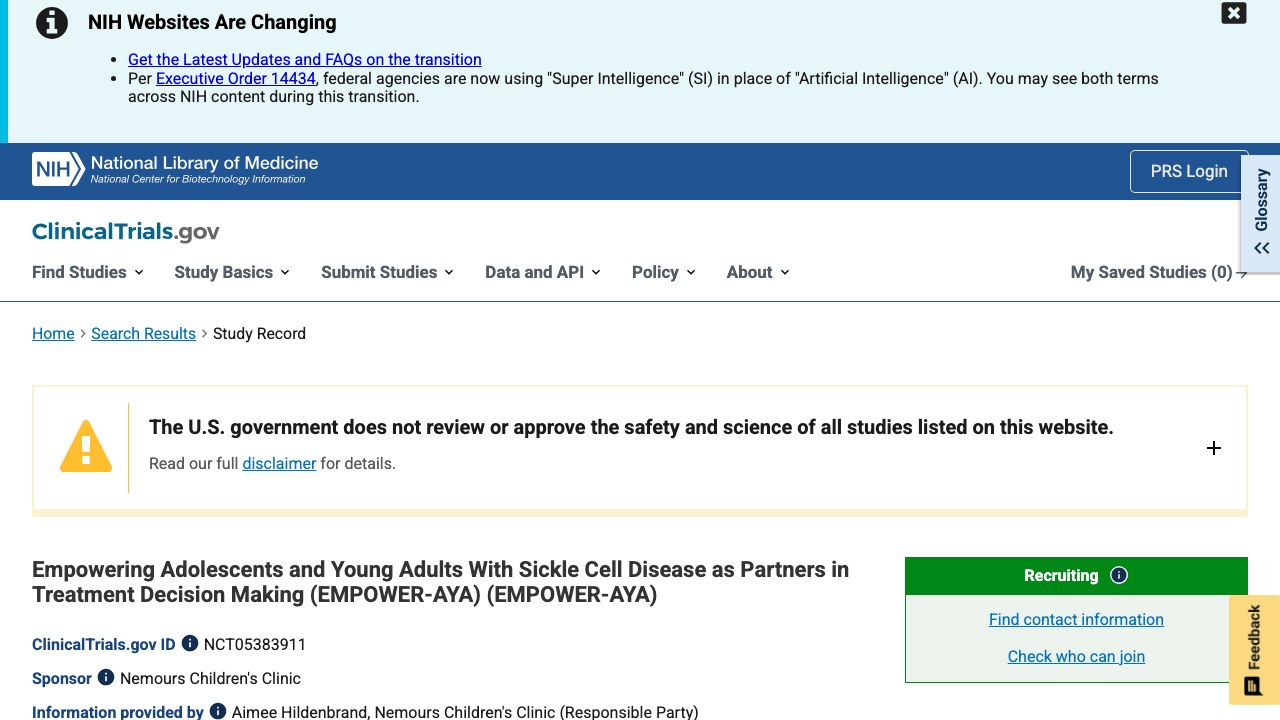The width and height of the screenshot is (1280, 720).
Task: Open Latest Updates and FAQs link
Action: pyautogui.click(x=305, y=60)
